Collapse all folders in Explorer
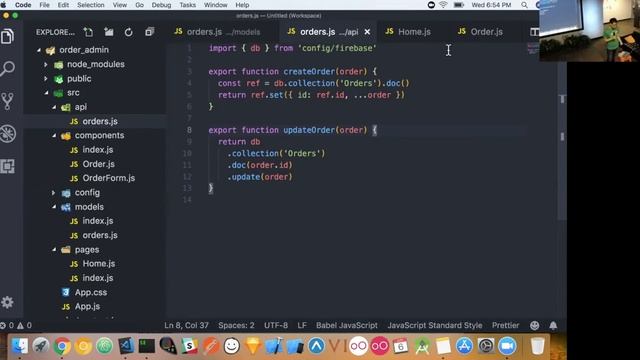The width and height of the screenshot is (640, 360). 149,32
